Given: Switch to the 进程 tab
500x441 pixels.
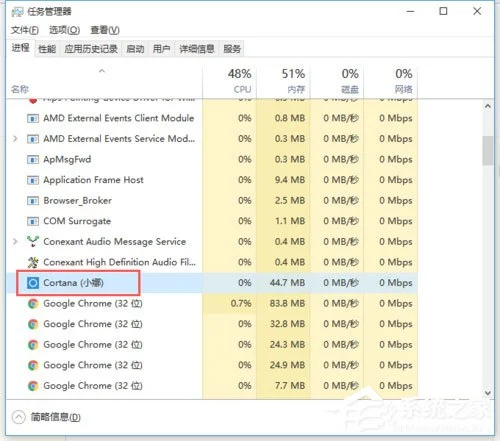Looking at the screenshot, I should (x=21, y=48).
